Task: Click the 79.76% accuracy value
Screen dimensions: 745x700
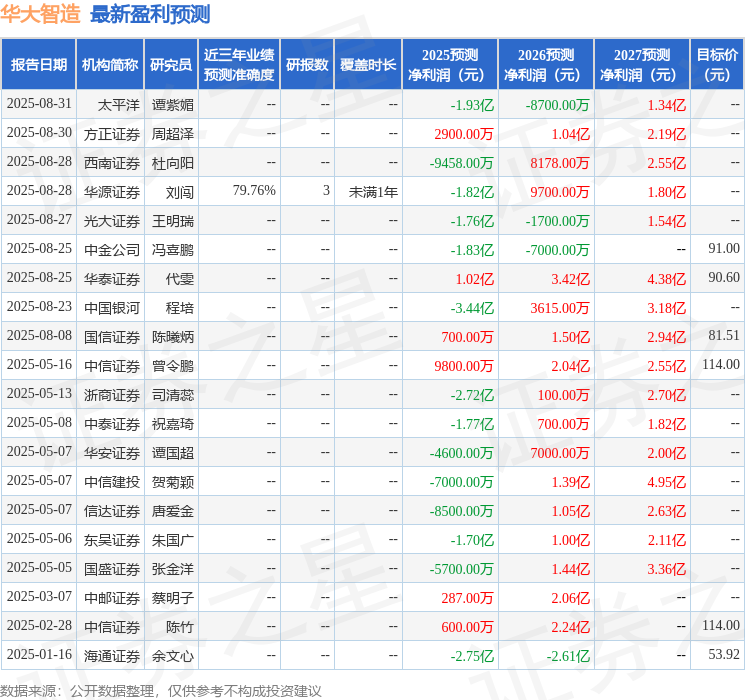Action: click(x=254, y=191)
